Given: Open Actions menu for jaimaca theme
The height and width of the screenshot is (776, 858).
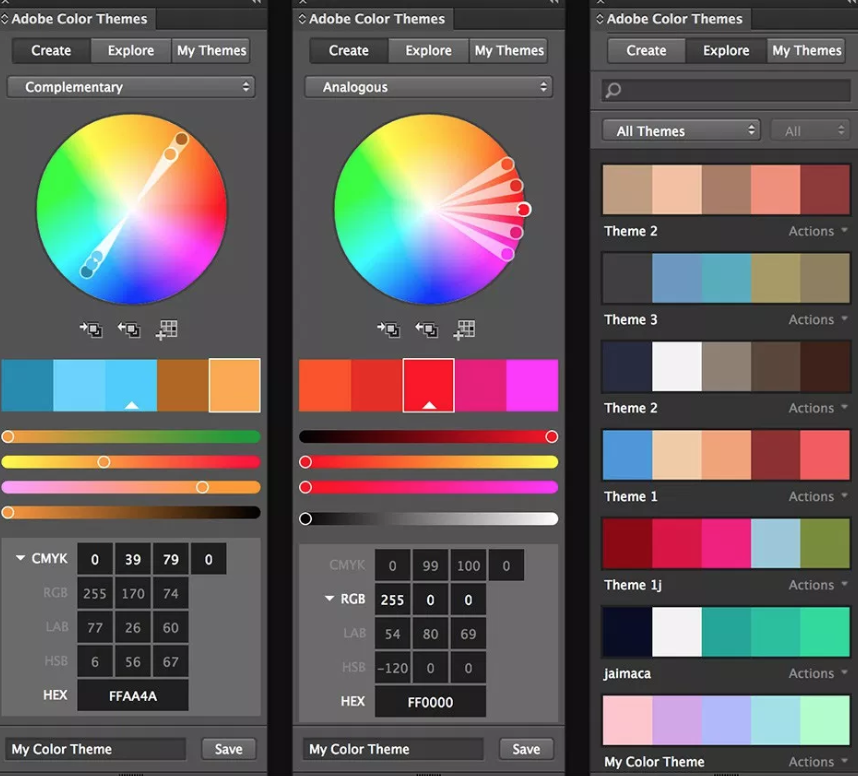Looking at the screenshot, I should (x=818, y=673).
